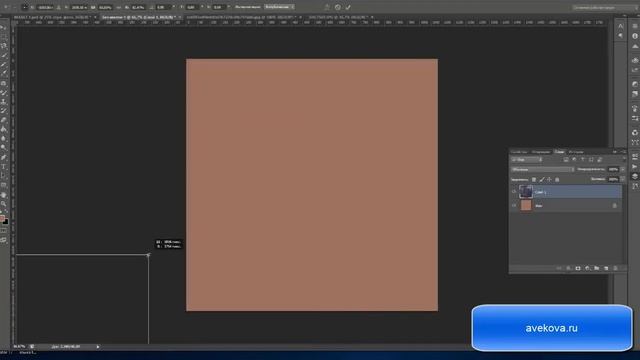Viewport: 640px width, 360px height.
Task: Open the layer blend mode dropdown
Action: click(542, 169)
